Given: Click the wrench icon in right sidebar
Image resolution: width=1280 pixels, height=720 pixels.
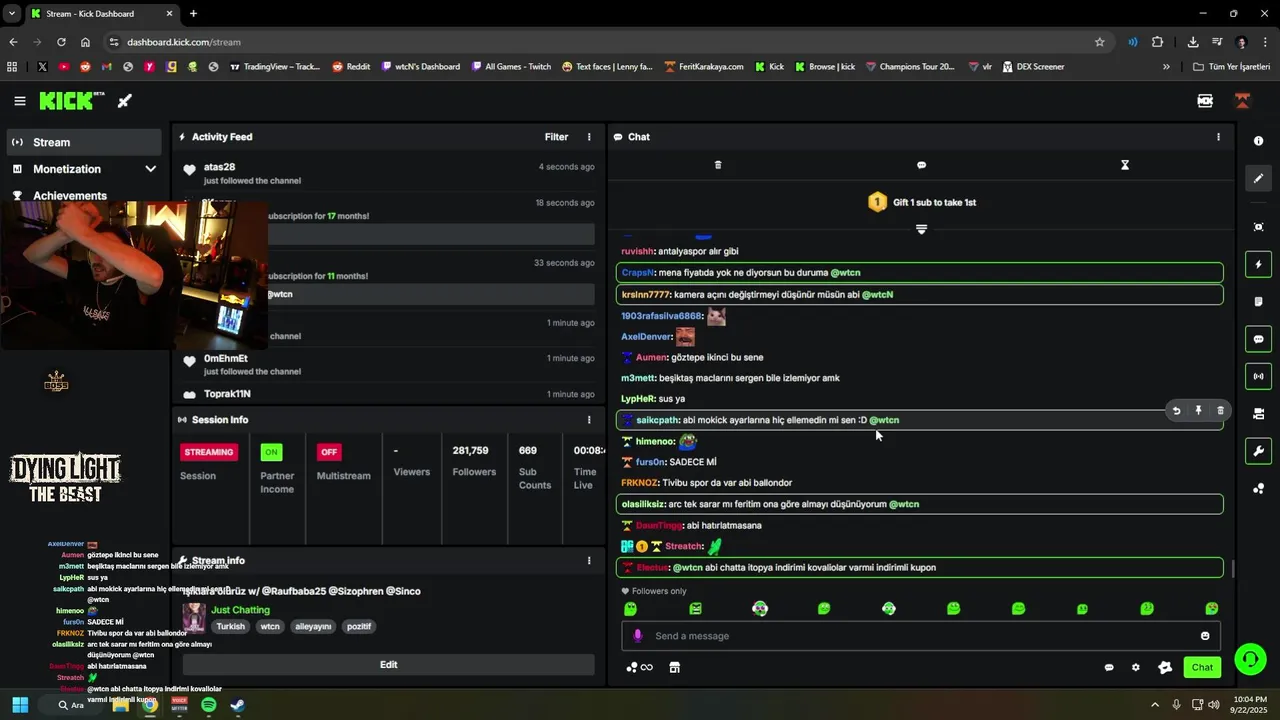Looking at the screenshot, I should (1258, 452).
